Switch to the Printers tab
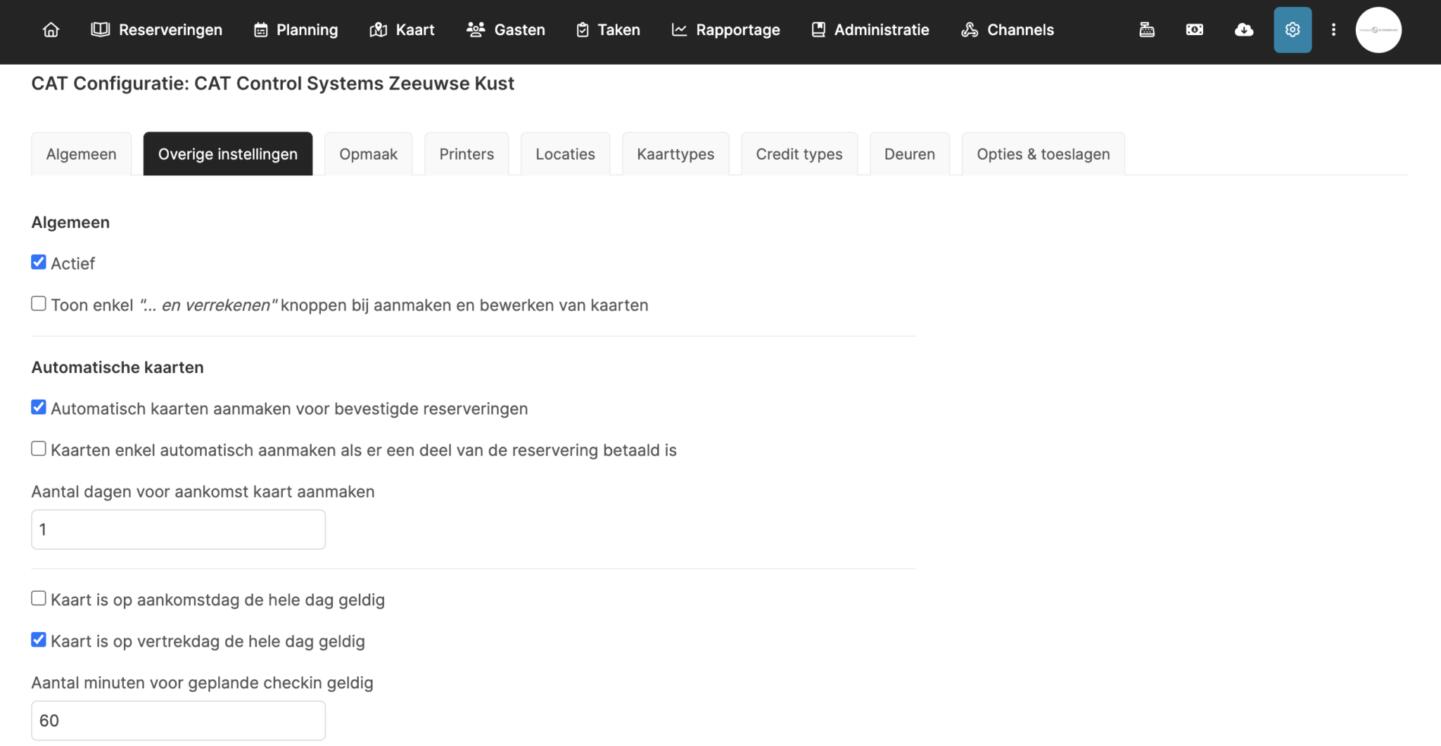This screenshot has height=746, width=1441. point(466,154)
